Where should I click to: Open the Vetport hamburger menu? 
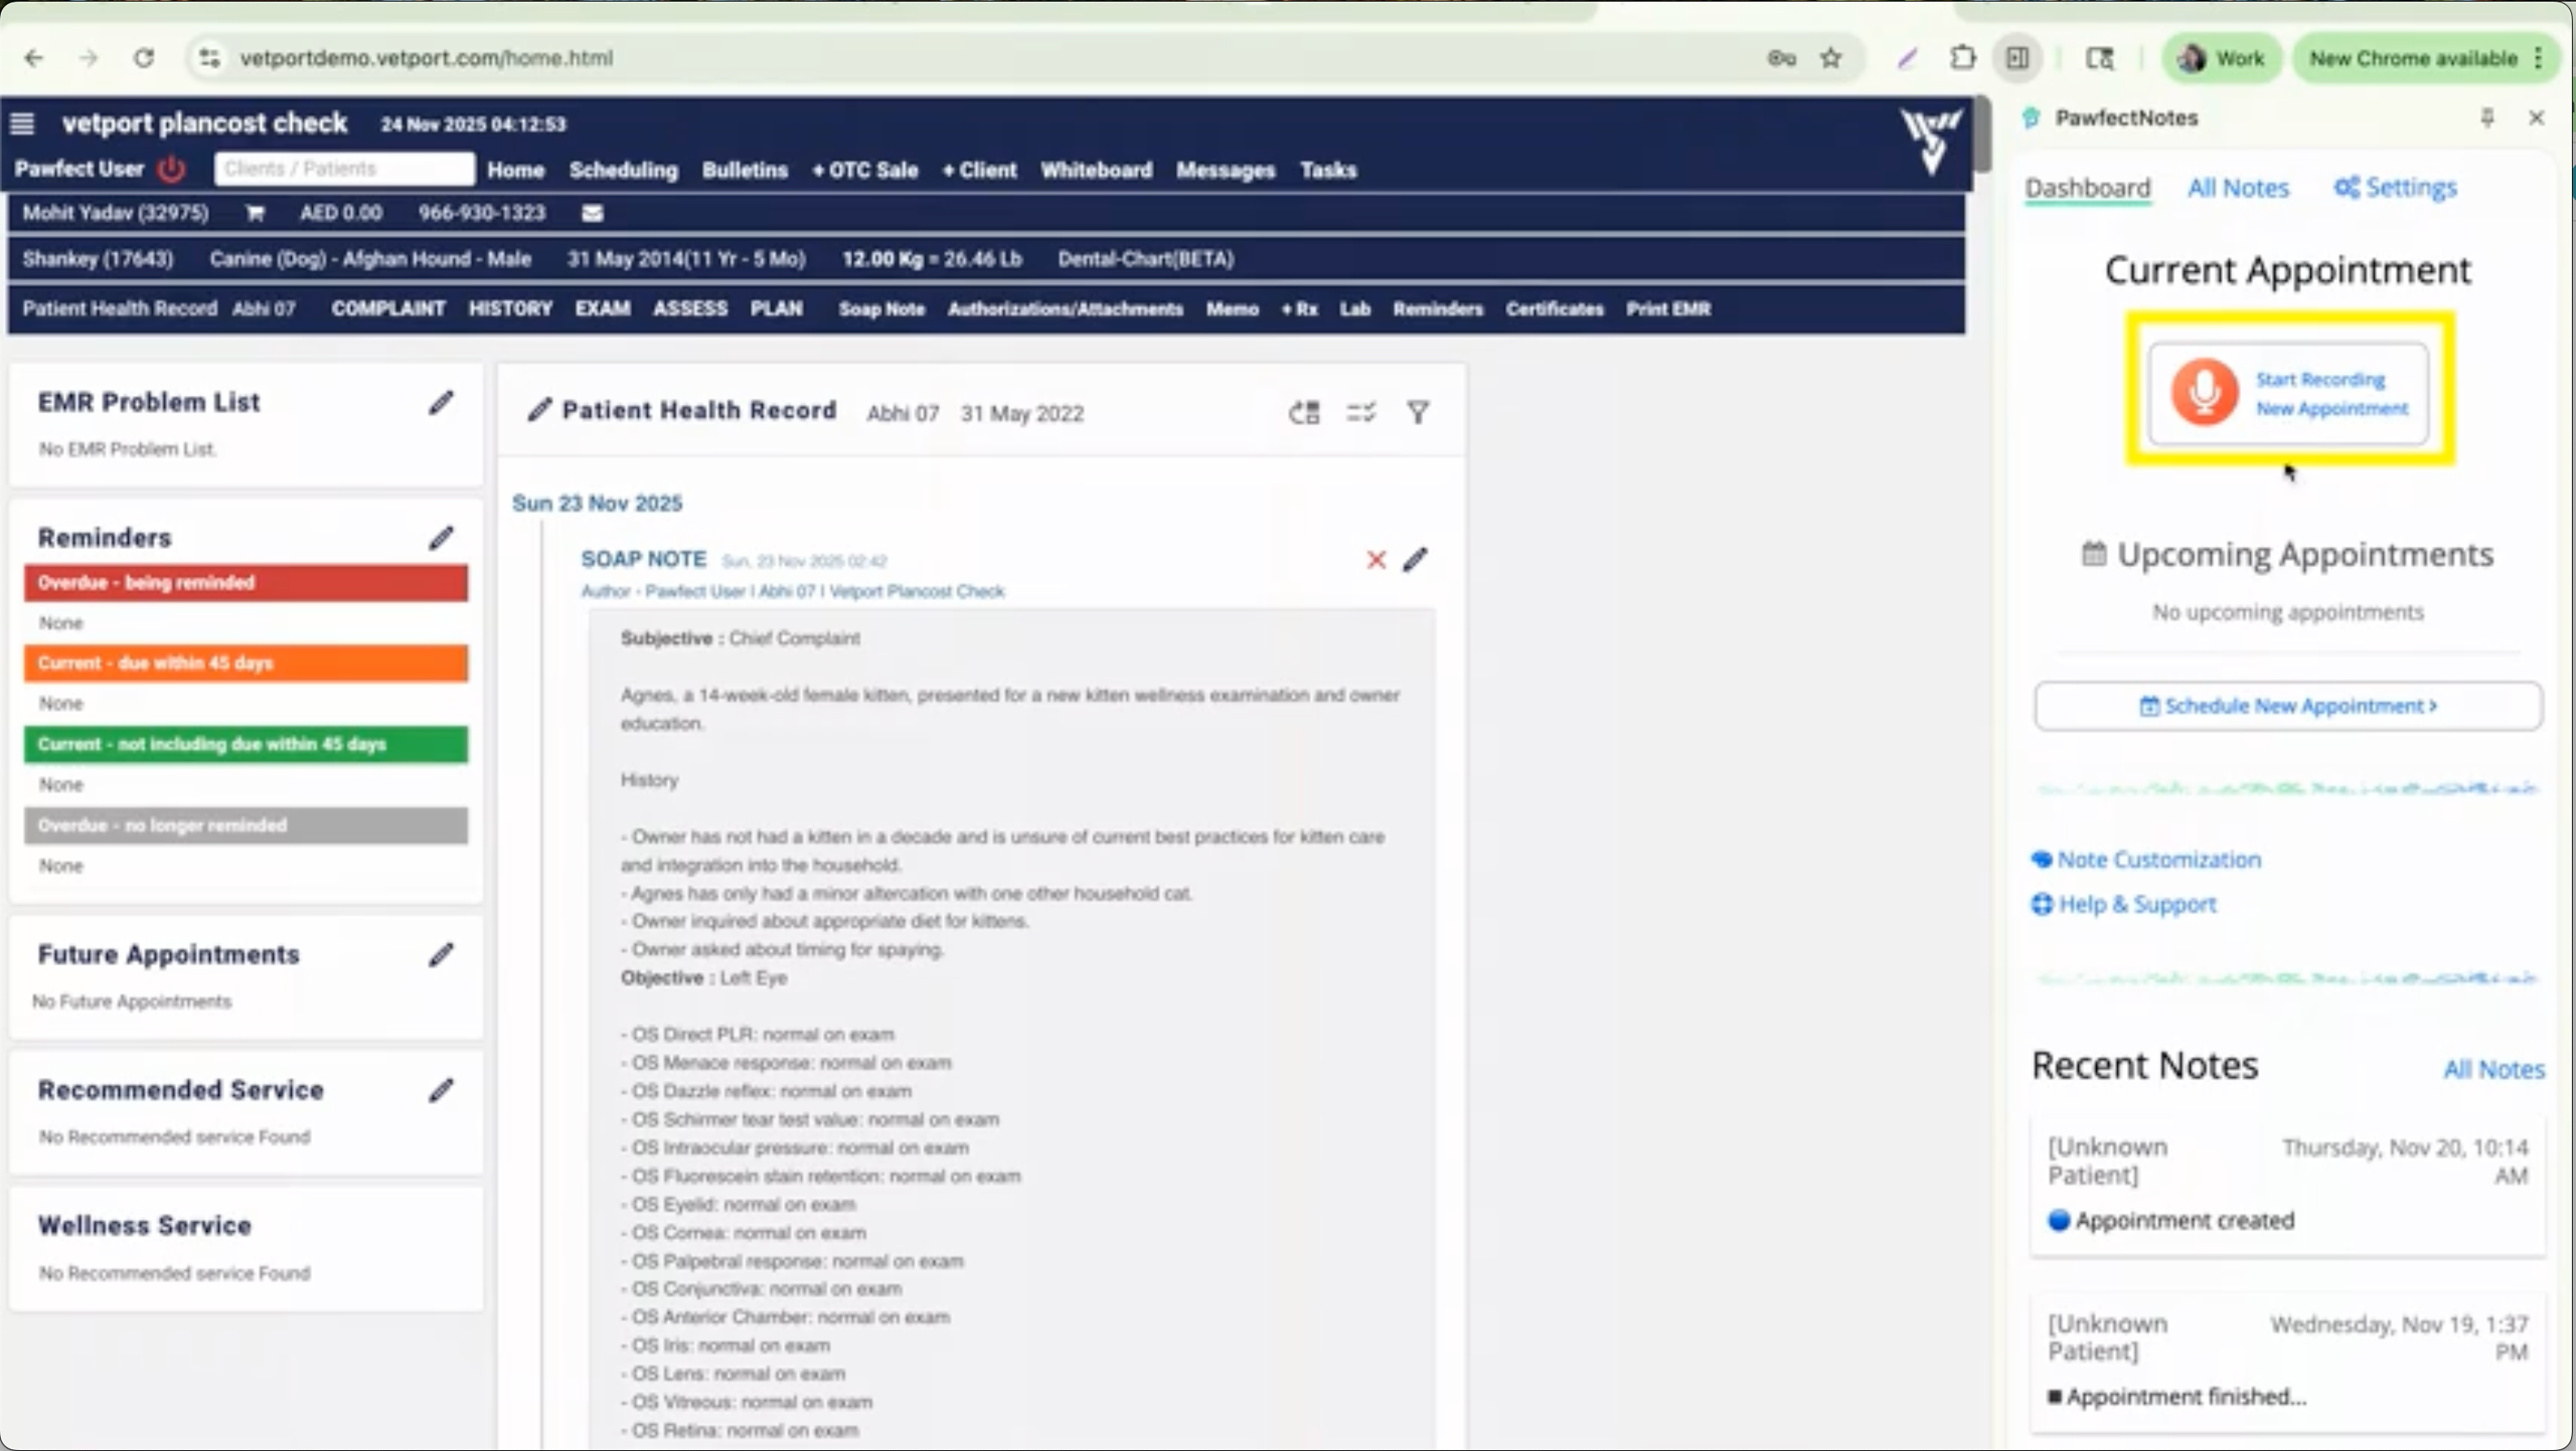click(22, 124)
